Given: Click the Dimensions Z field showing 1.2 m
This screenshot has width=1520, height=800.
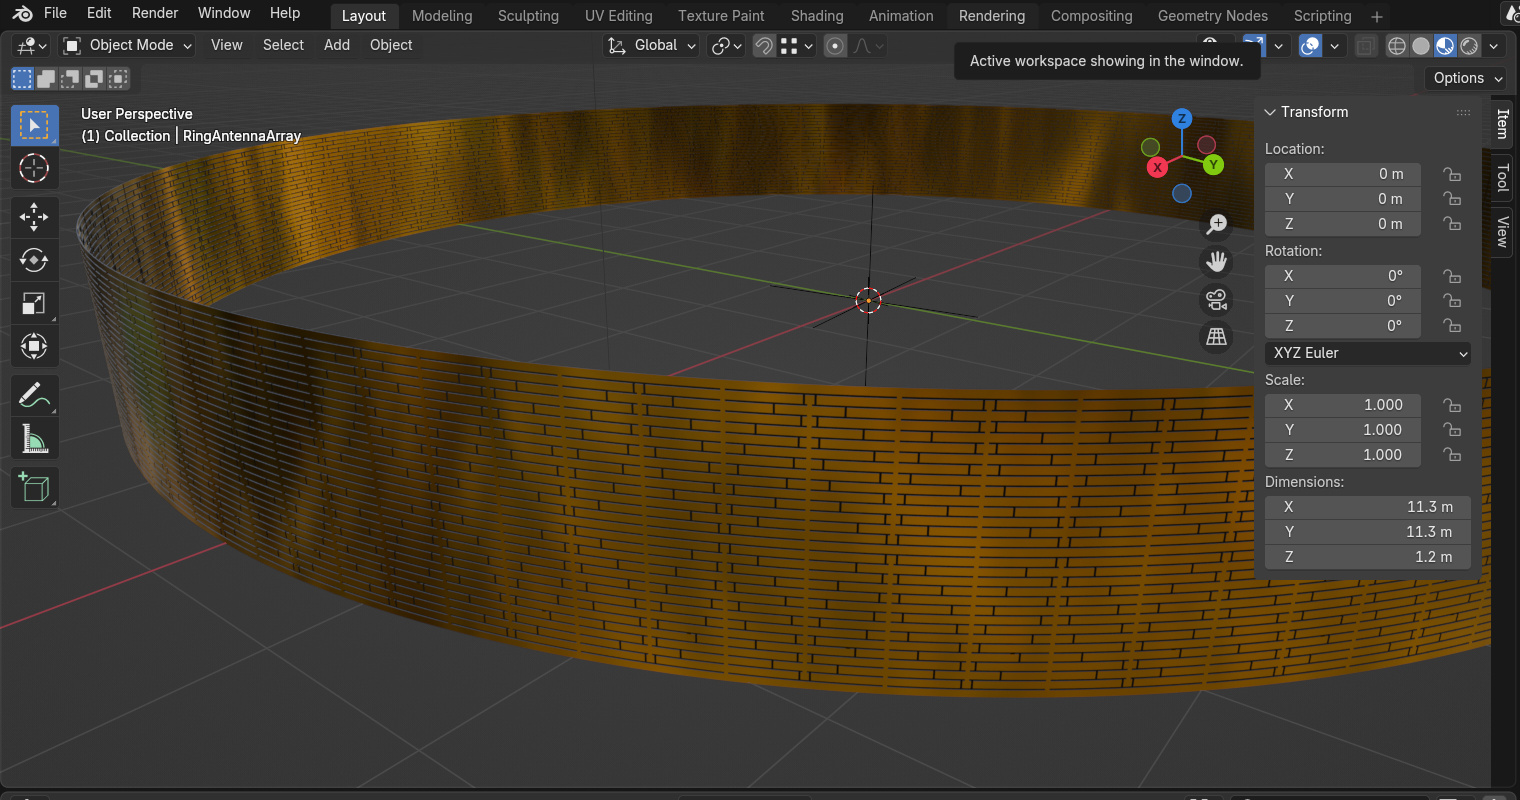Looking at the screenshot, I should point(1367,557).
